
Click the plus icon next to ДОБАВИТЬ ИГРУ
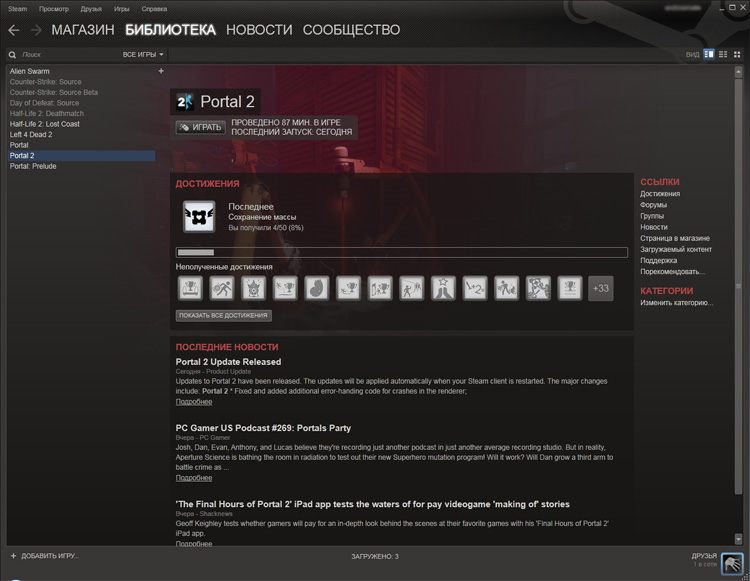coord(13,556)
